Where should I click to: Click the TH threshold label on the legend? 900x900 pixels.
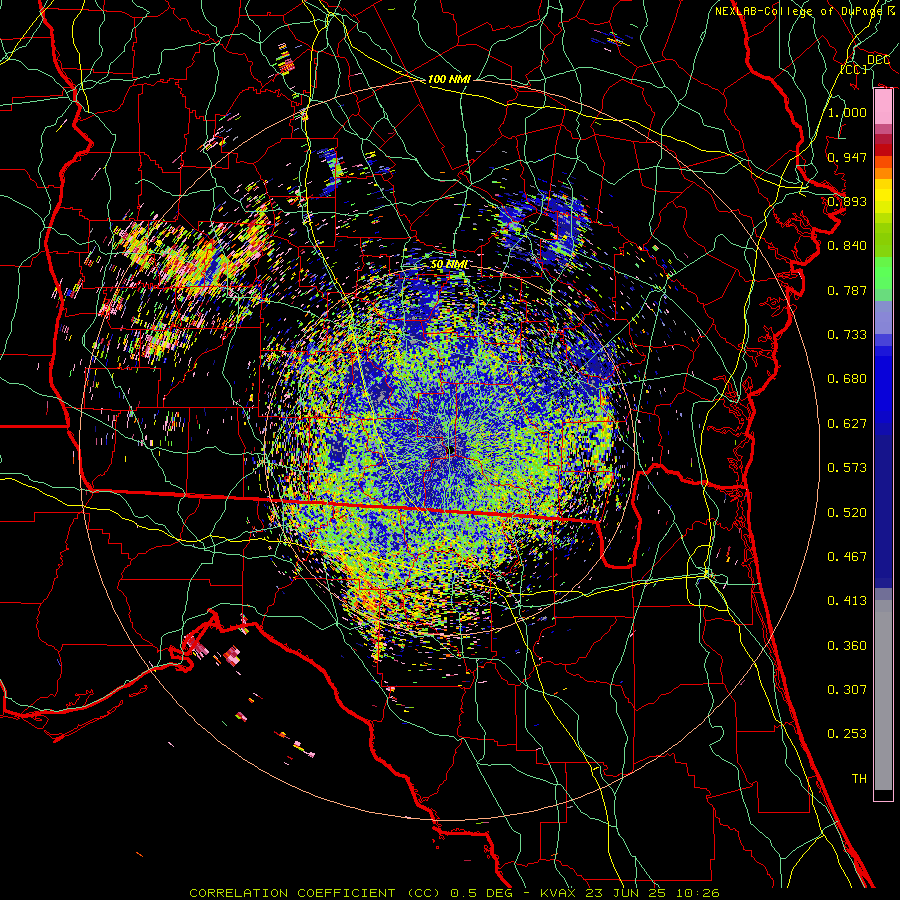coord(859,779)
